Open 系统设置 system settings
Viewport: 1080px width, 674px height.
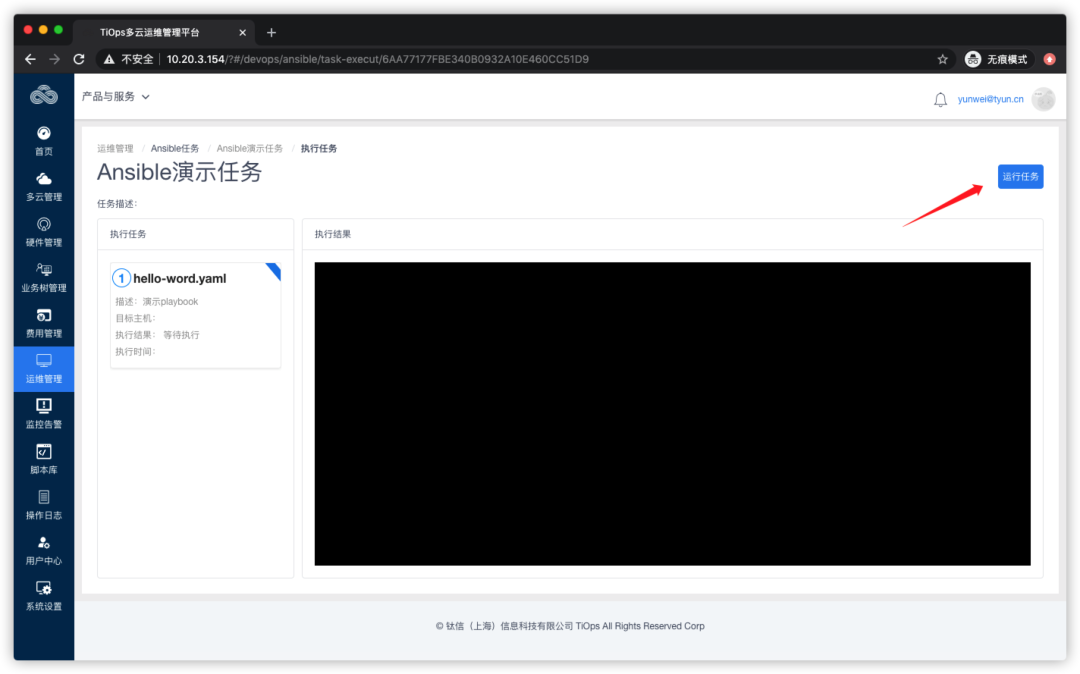click(43, 596)
